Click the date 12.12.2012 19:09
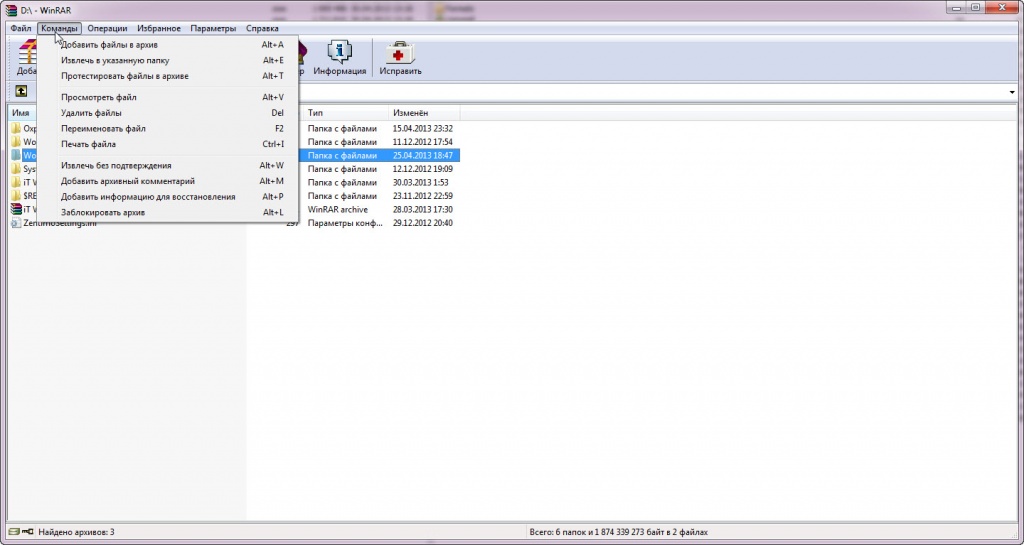The width and height of the screenshot is (1024, 545). (x=423, y=168)
